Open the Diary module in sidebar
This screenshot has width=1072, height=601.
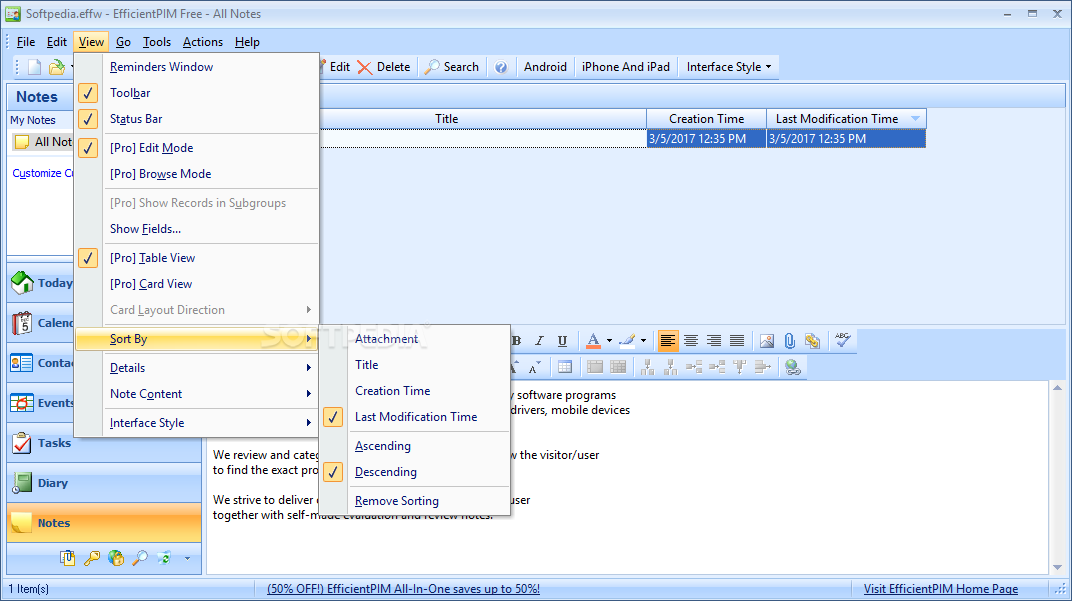tap(104, 483)
